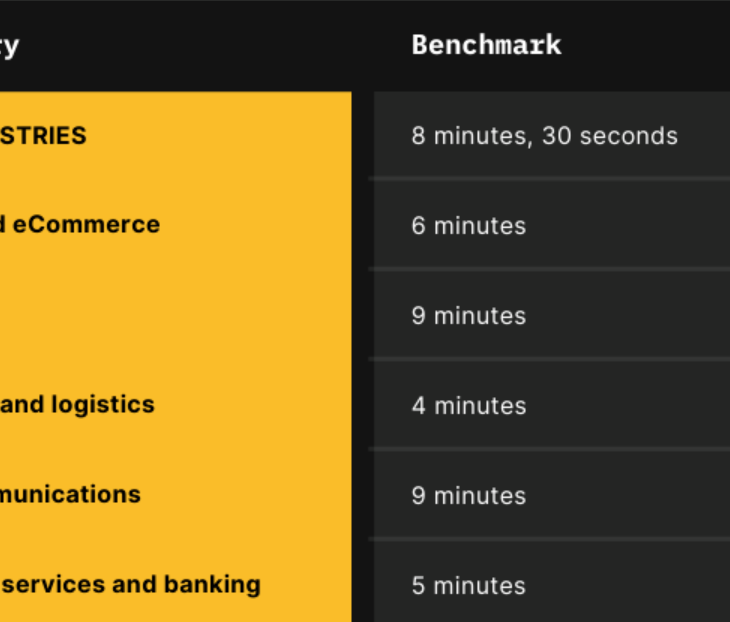Click the divider line above '5 minutes'
This screenshot has height=622, width=730.
[x=549, y=539]
